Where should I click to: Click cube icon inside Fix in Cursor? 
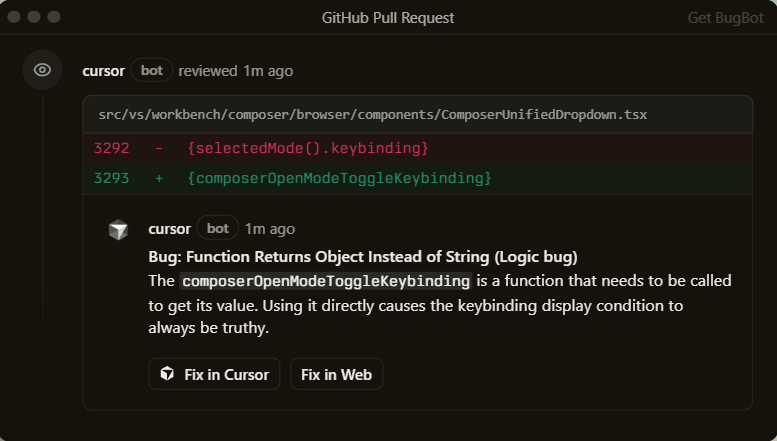coord(167,375)
